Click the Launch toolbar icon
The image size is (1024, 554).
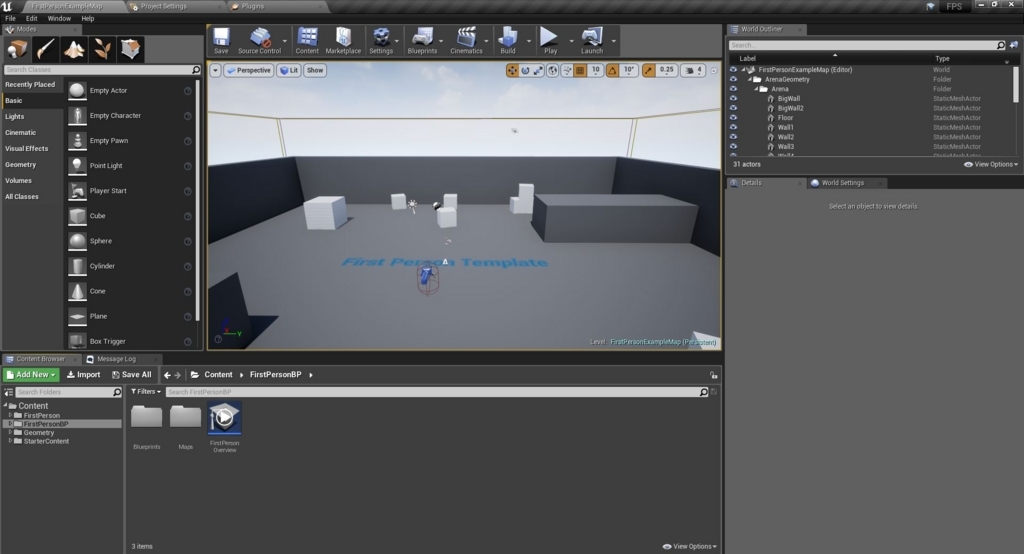point(592,41)
